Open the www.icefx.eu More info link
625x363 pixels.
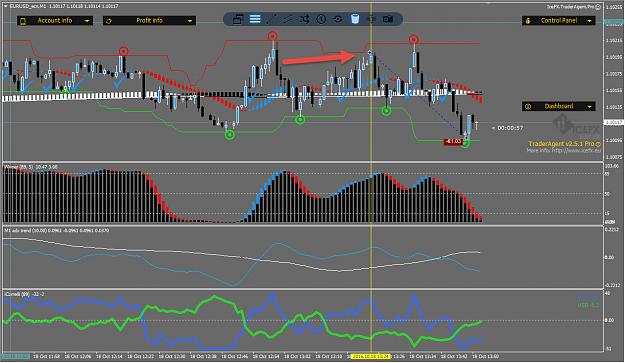564,151
